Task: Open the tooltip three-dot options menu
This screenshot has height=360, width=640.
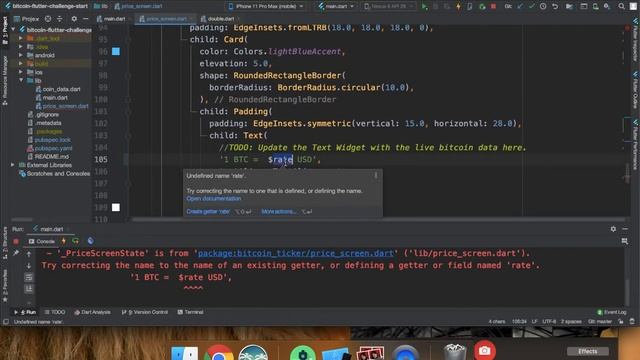Action: coord(376,176)
